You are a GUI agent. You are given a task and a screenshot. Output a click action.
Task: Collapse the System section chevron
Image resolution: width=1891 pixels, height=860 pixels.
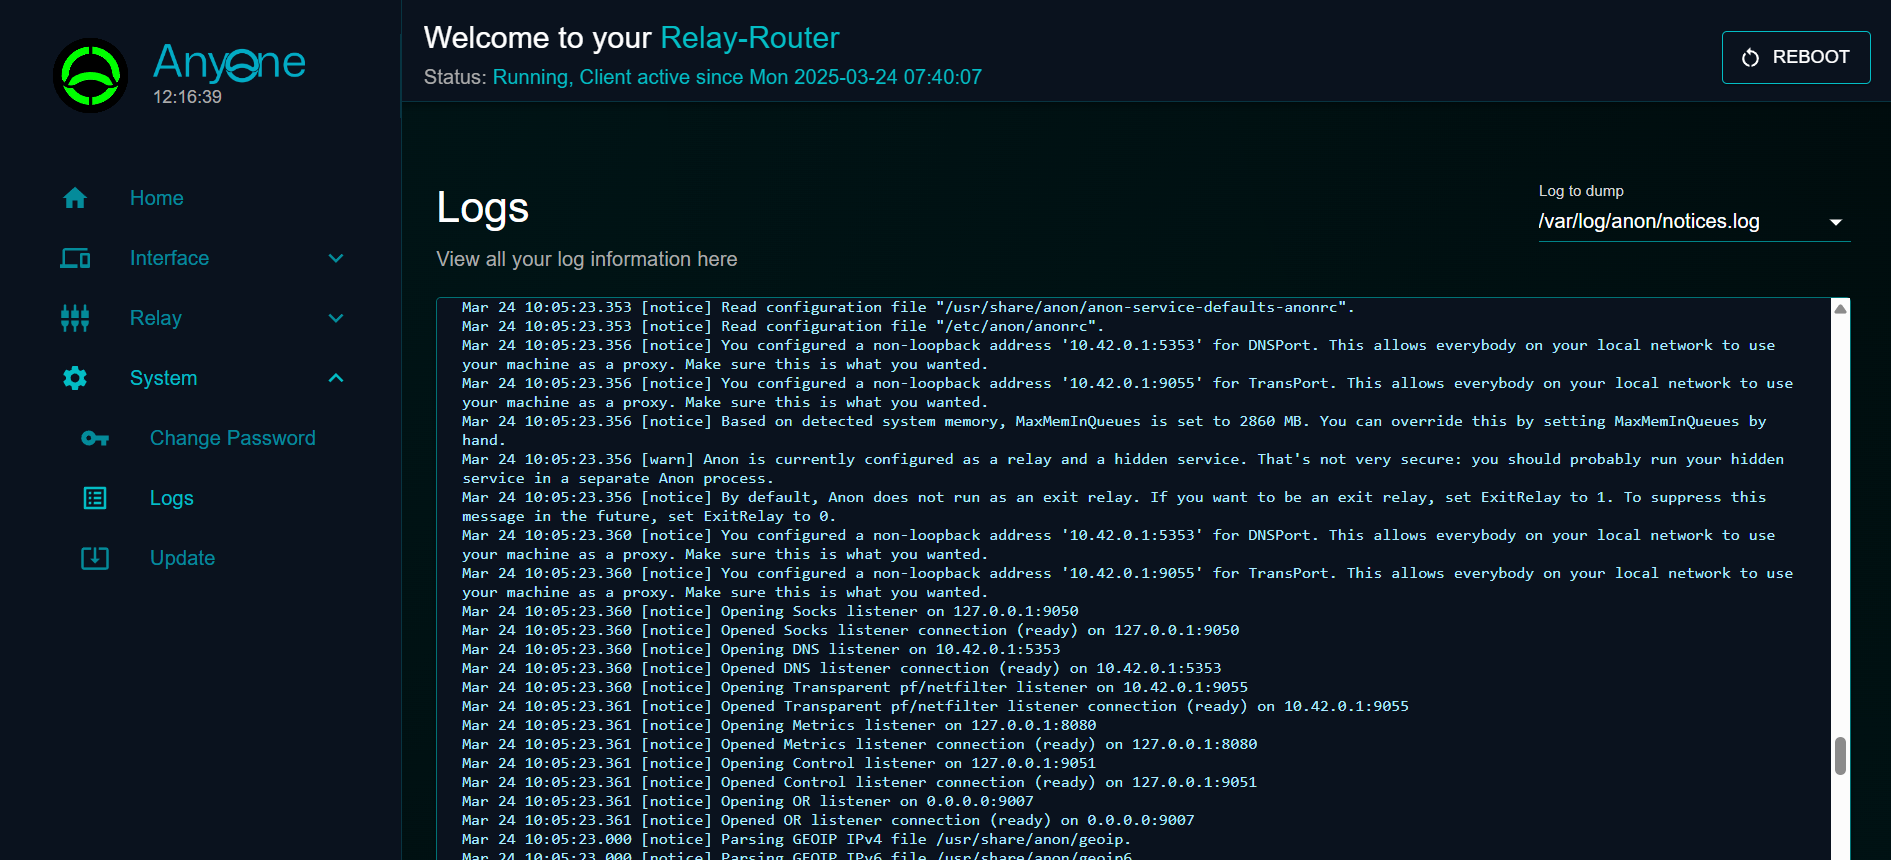pyautogui.click(x=336, y=378)
